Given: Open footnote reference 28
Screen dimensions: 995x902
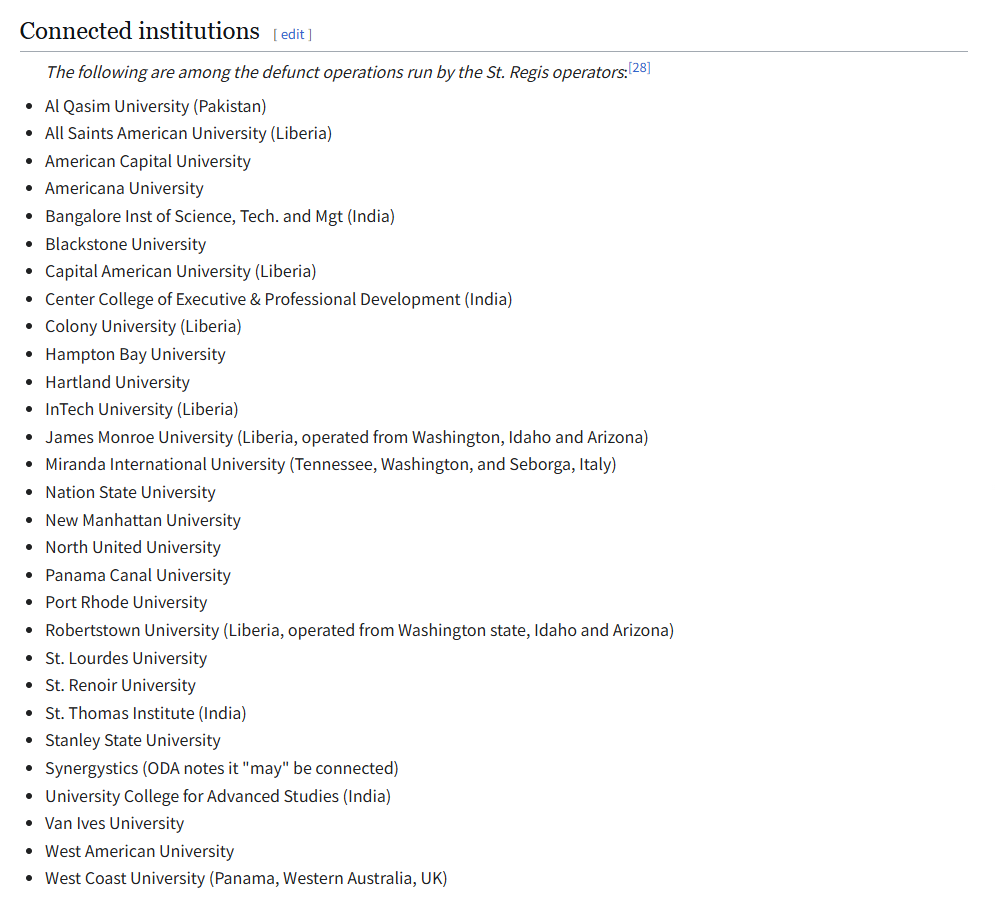Looking at the screenshot, I should click(639, 68).
